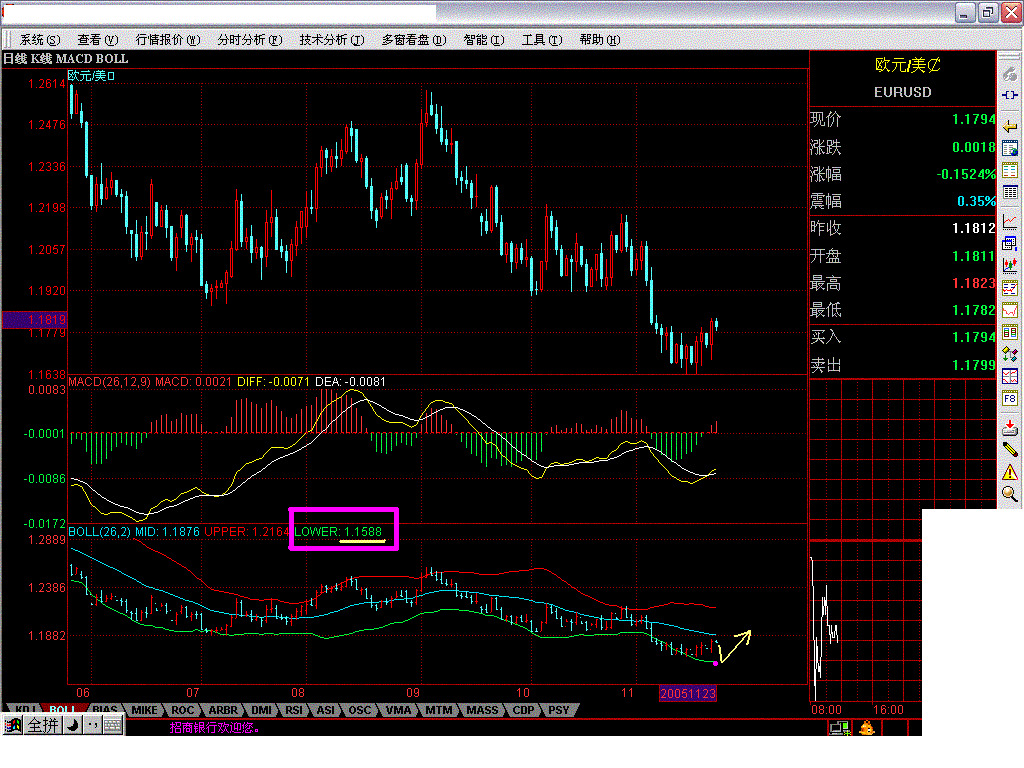This screenshot has height=768, width=1024.
Task: Switch to the ROC indicator tab
Action: pos(183,710)
